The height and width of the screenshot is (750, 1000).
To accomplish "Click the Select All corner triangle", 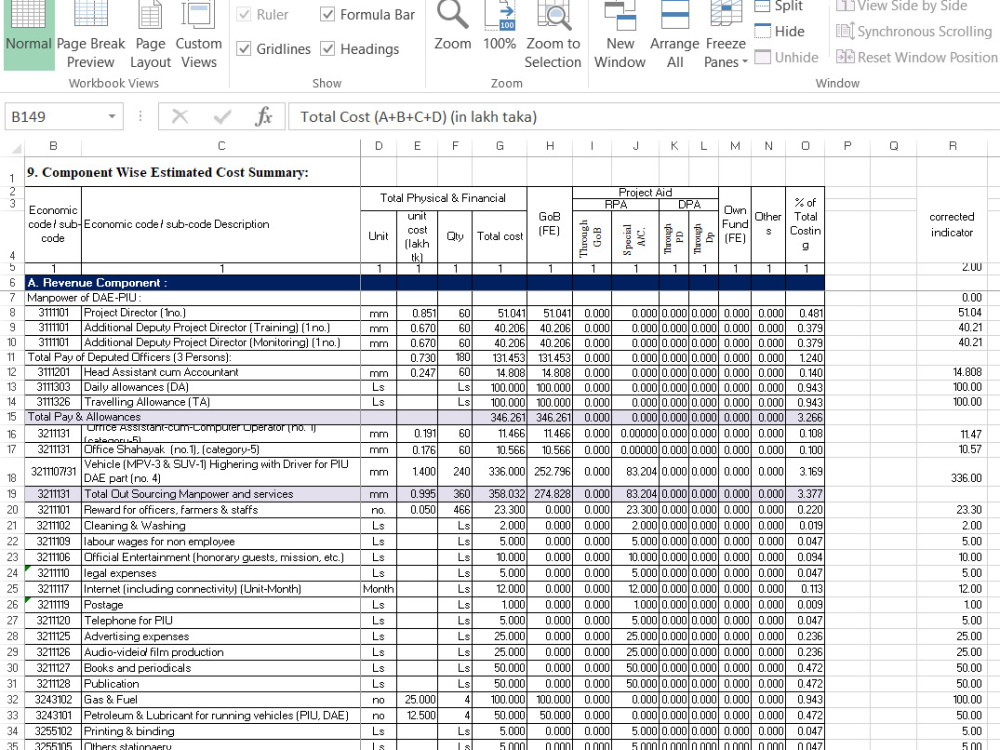I will (15, 147).
